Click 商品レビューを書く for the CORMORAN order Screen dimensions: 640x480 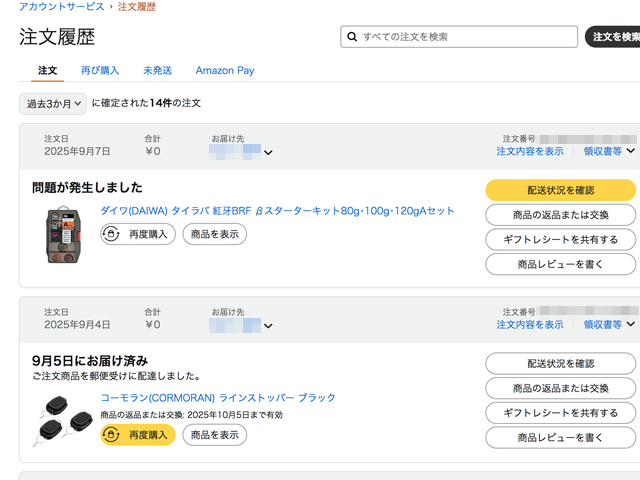(x=560, y=438)
